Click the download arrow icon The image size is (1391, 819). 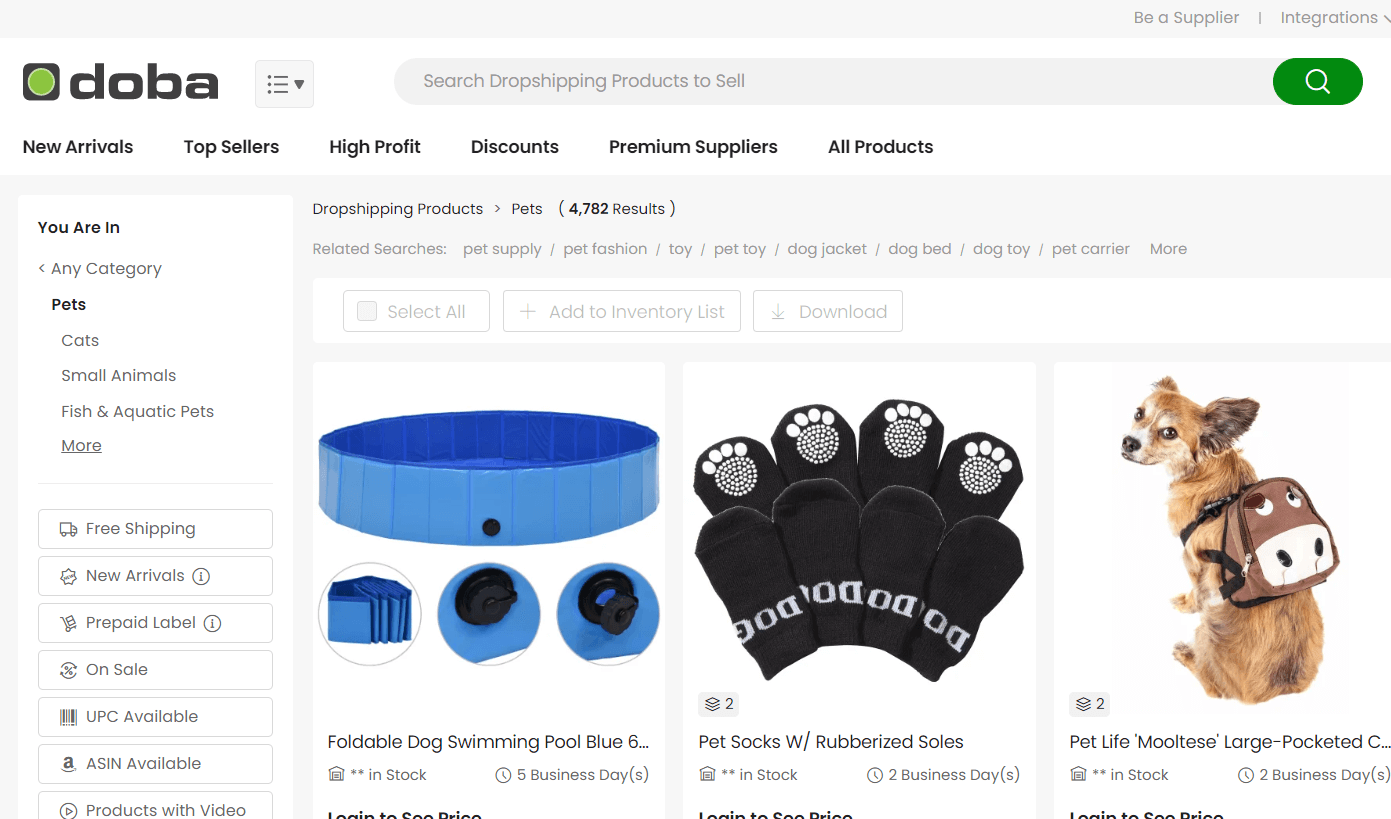click(x=778, y=312)
